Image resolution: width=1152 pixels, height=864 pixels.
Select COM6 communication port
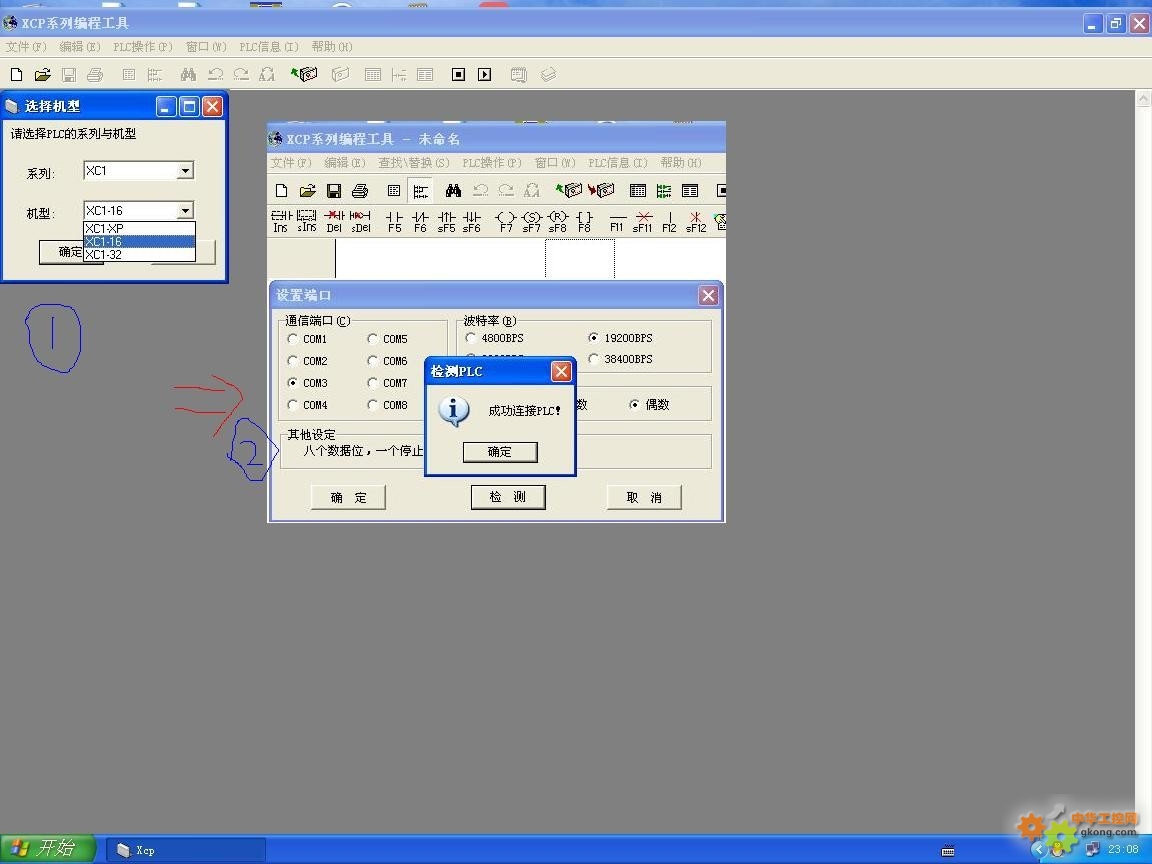[x=387, y=361]
